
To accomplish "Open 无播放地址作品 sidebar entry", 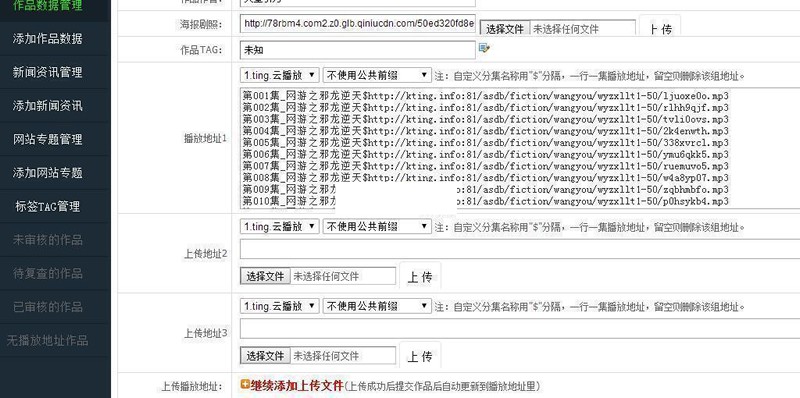I will point(47,340).
